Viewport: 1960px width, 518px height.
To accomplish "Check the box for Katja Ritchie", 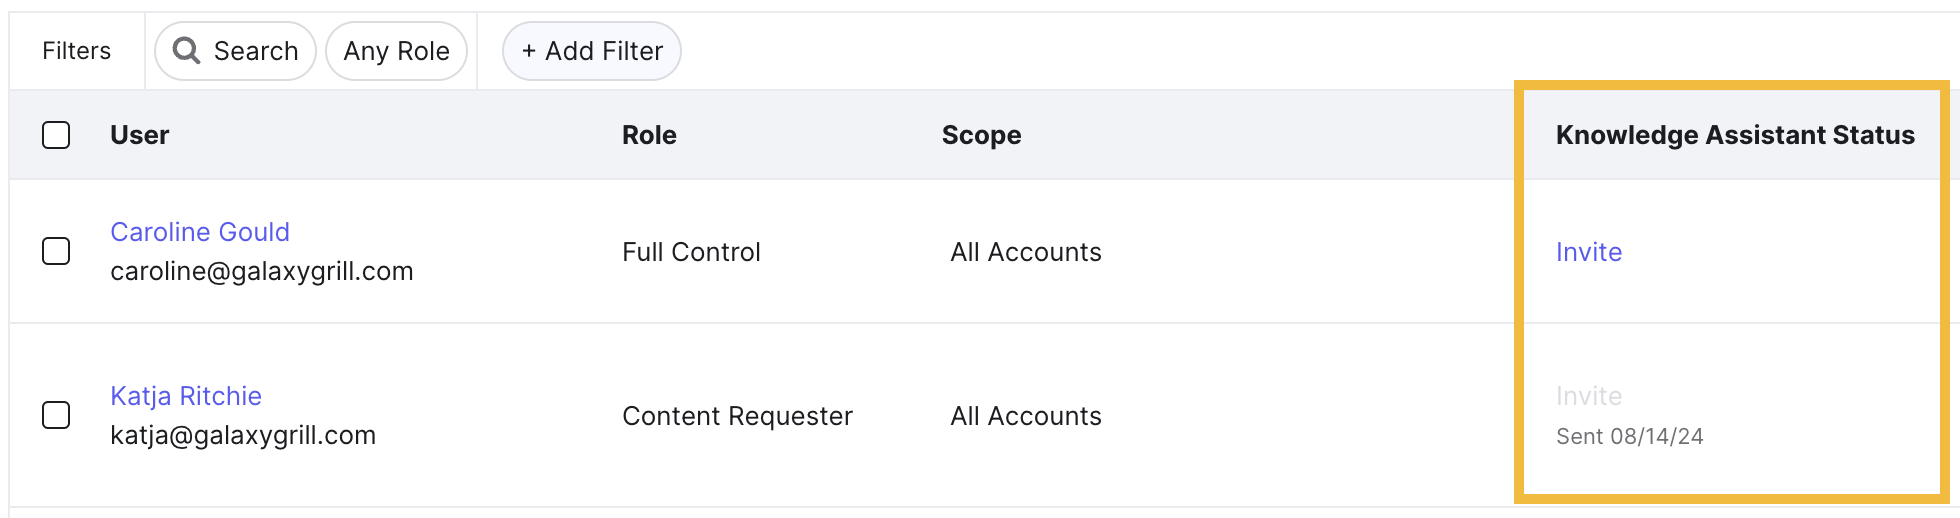I will coord(56,415).
